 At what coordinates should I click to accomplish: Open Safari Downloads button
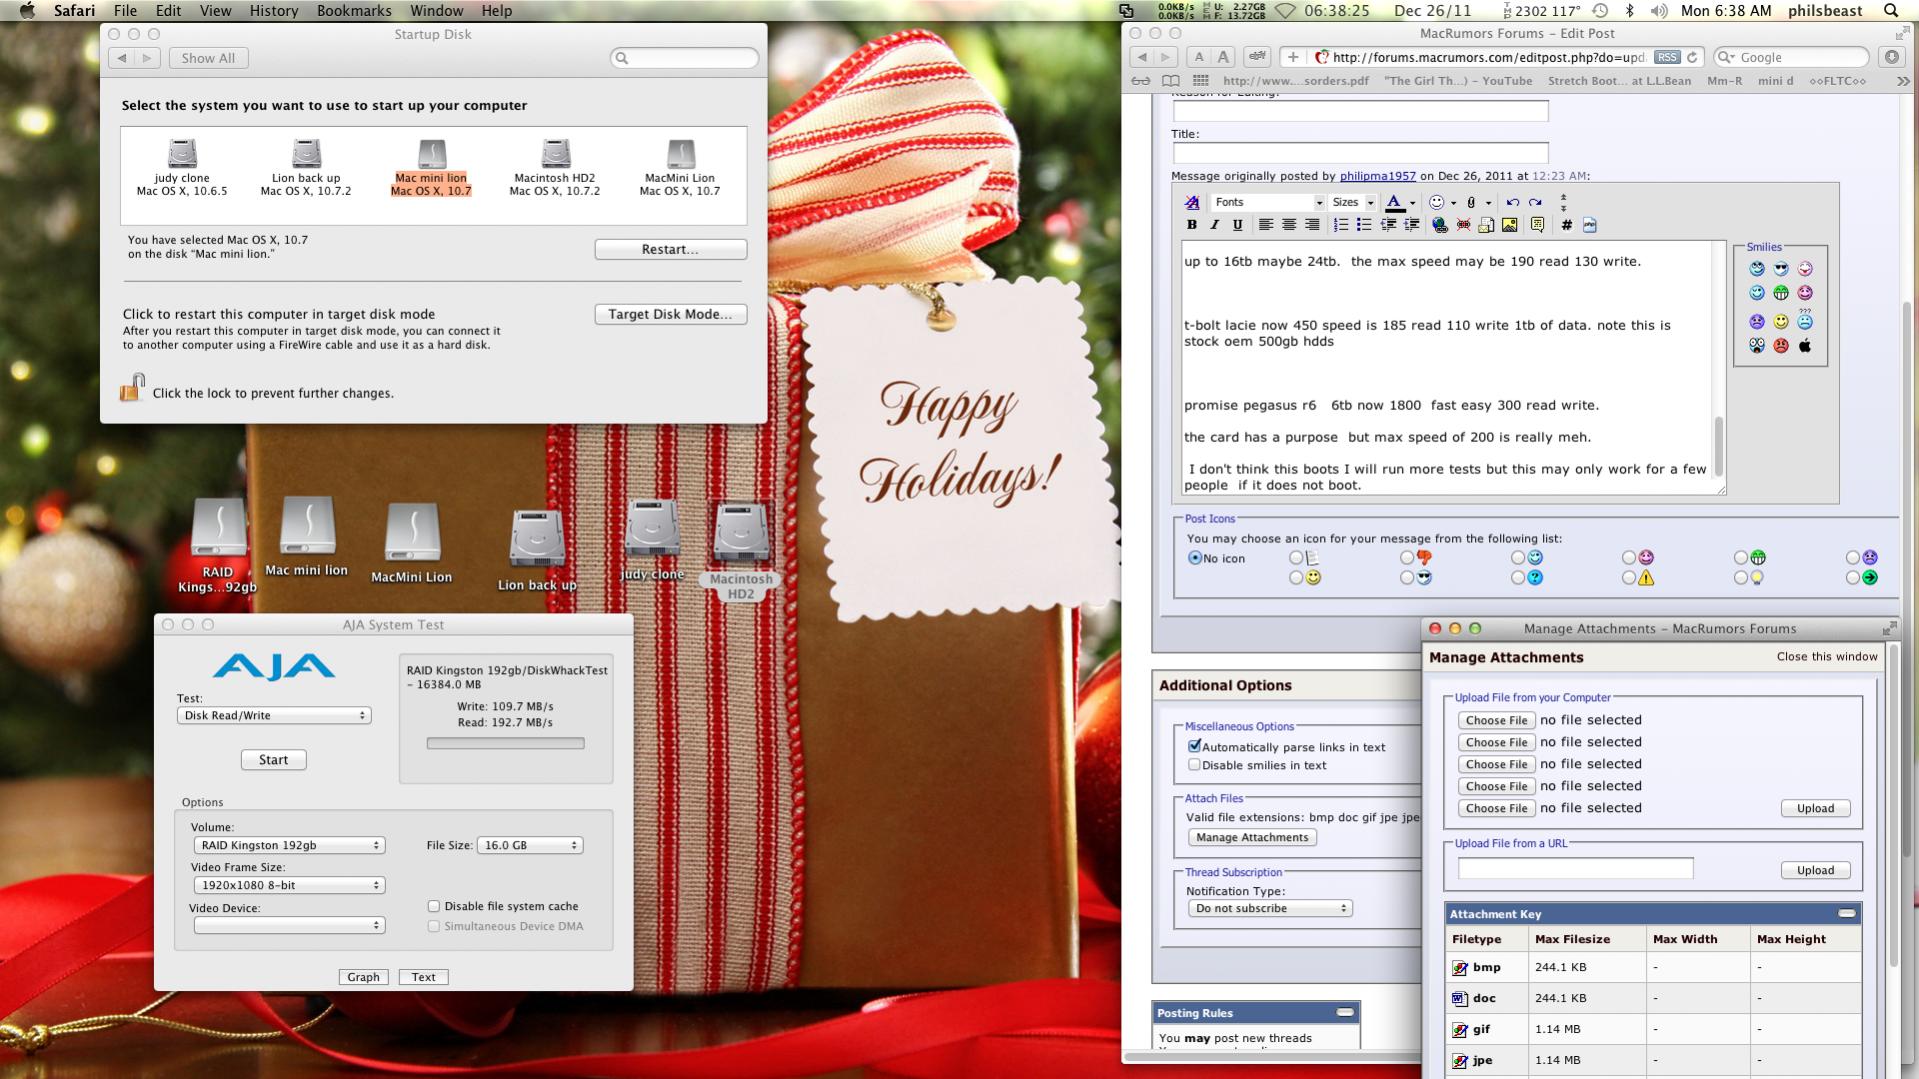(1892, 57)
